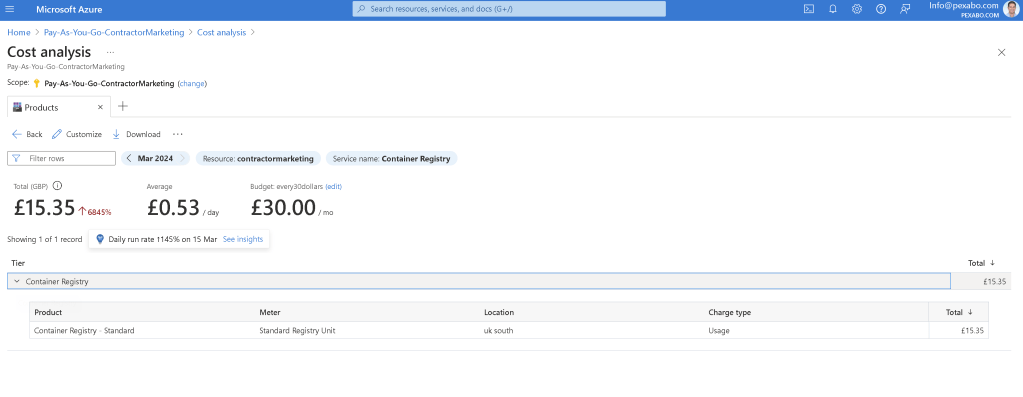Click See insights link
Screen dimensions: 1023x397
click(x=243, y=239)
